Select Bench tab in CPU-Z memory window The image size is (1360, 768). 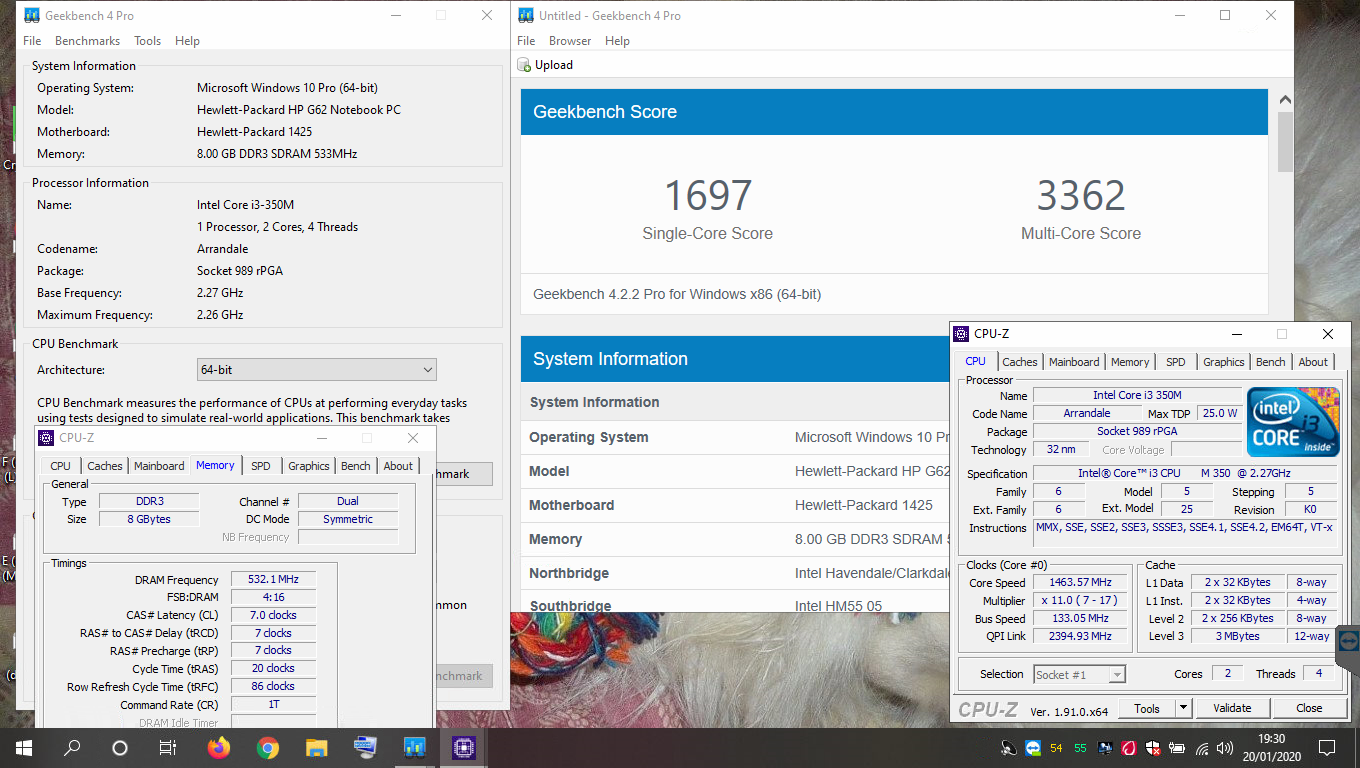click(355, 466)
